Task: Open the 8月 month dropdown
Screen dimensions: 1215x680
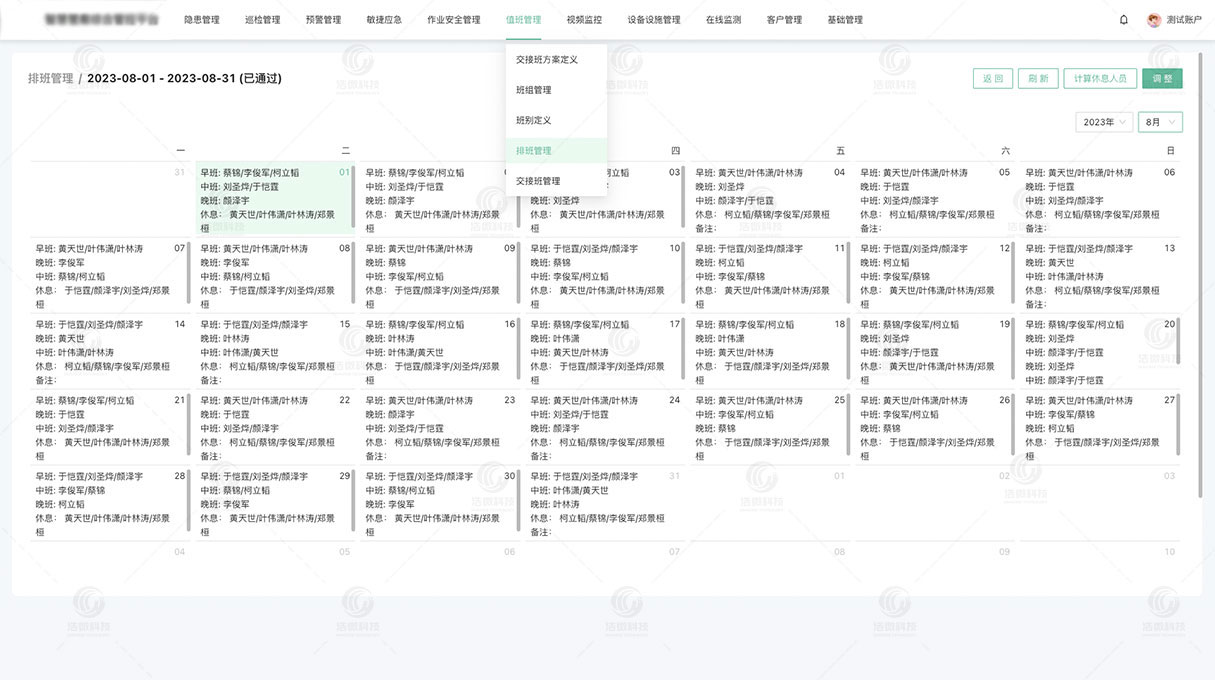Action: 1158,120
